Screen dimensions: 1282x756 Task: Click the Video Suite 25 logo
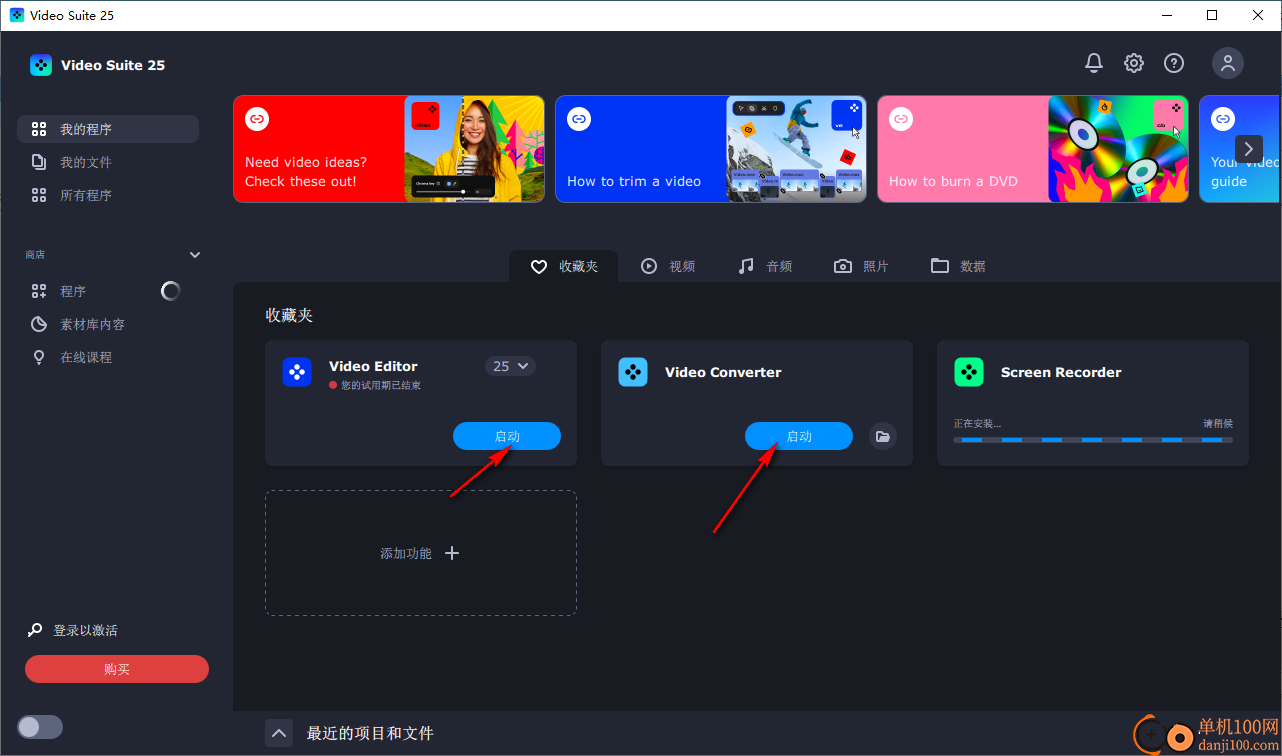point(41,65)
